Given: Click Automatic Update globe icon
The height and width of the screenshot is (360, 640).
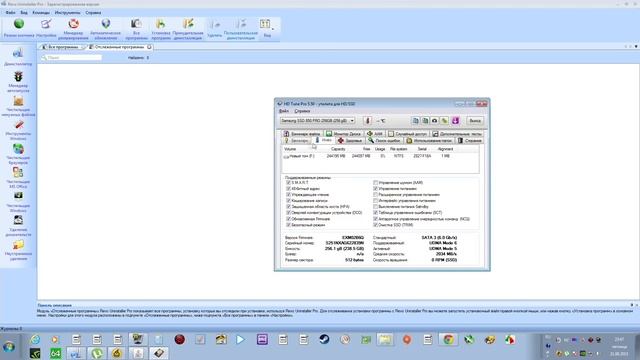Looking at the screenshot, I should [106, 24].
